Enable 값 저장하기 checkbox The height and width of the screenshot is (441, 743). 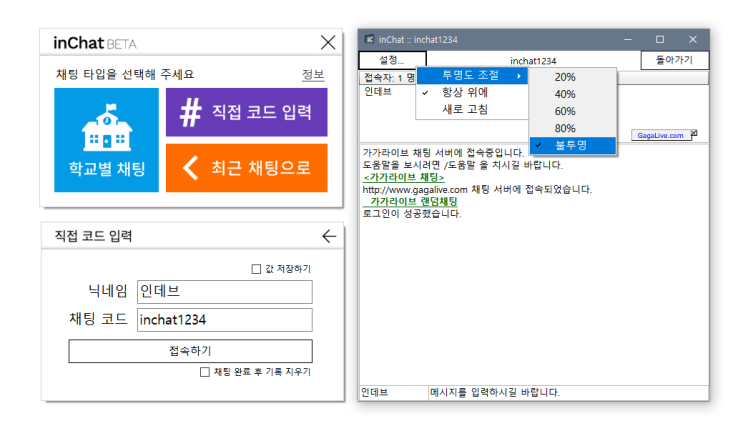tap(256, 269)
